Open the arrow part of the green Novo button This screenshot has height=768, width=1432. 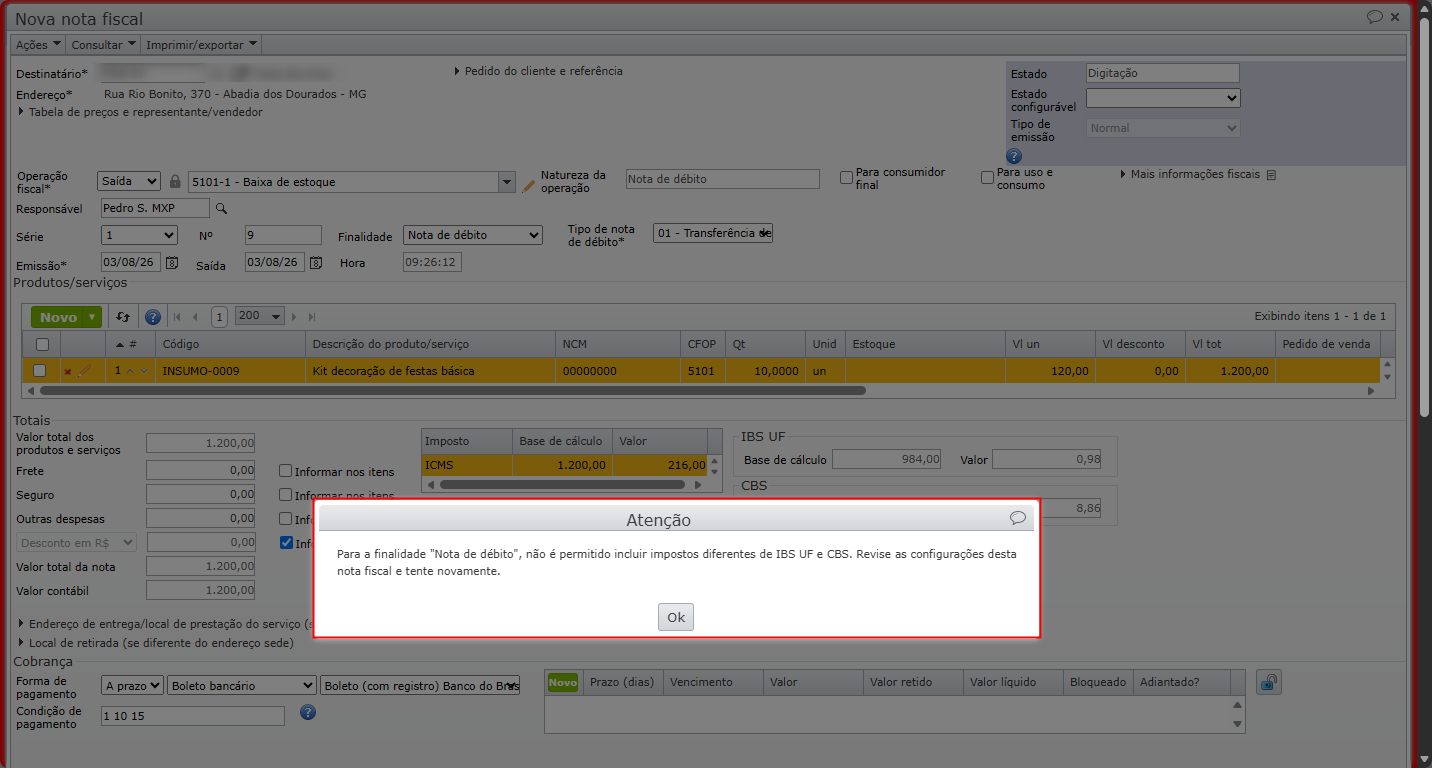93,317
